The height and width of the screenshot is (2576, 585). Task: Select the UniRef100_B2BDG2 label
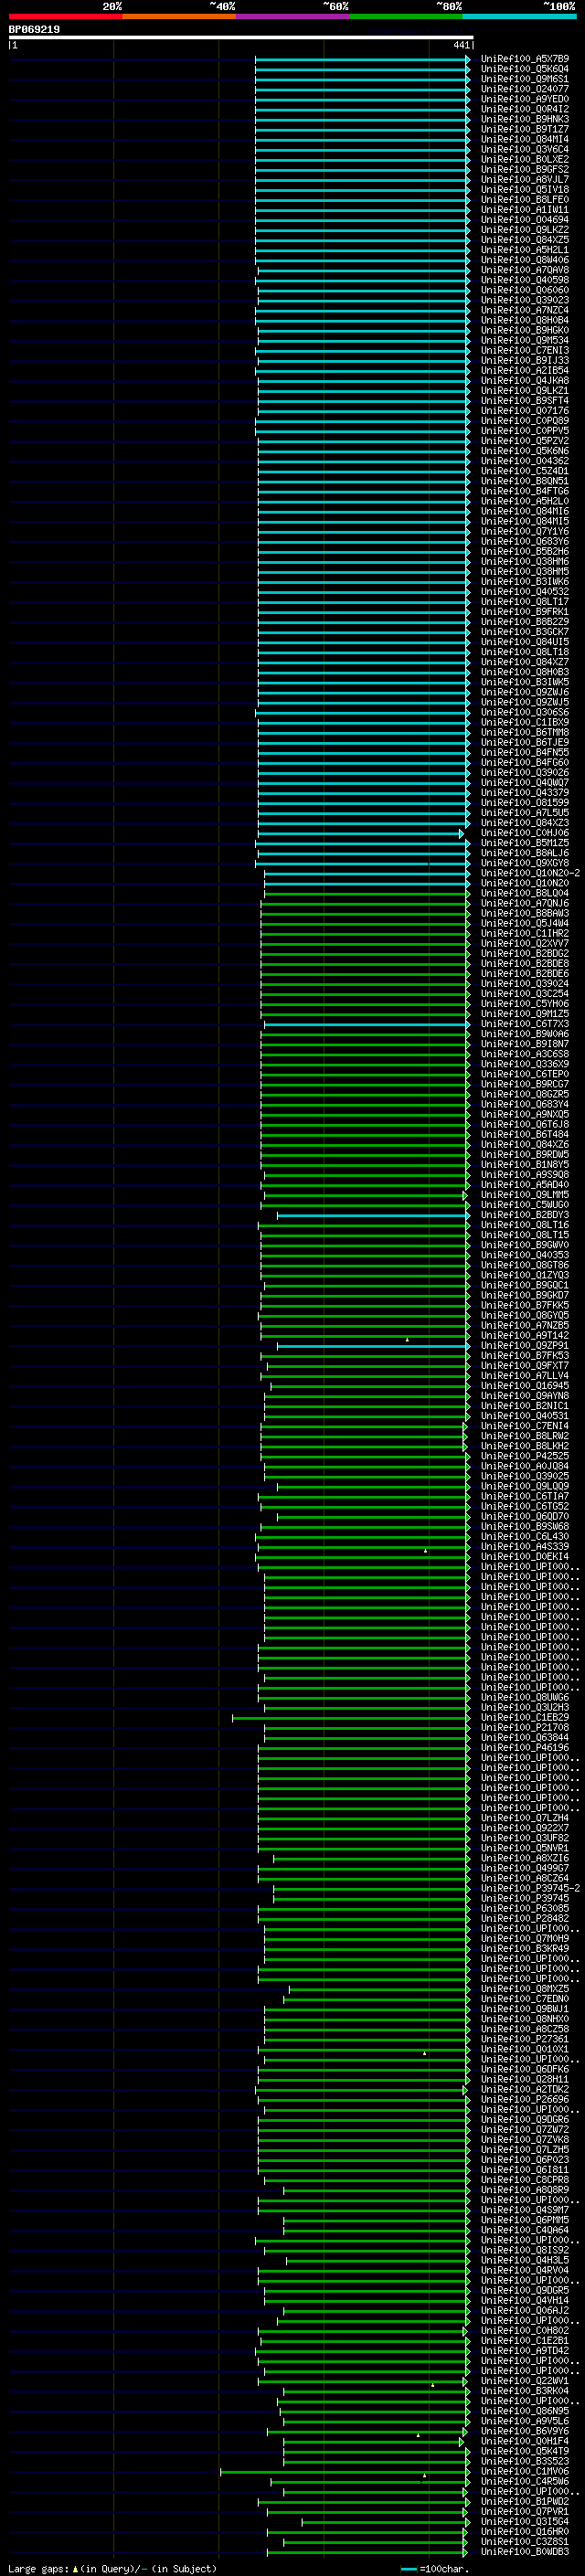(x=524, y=953)
